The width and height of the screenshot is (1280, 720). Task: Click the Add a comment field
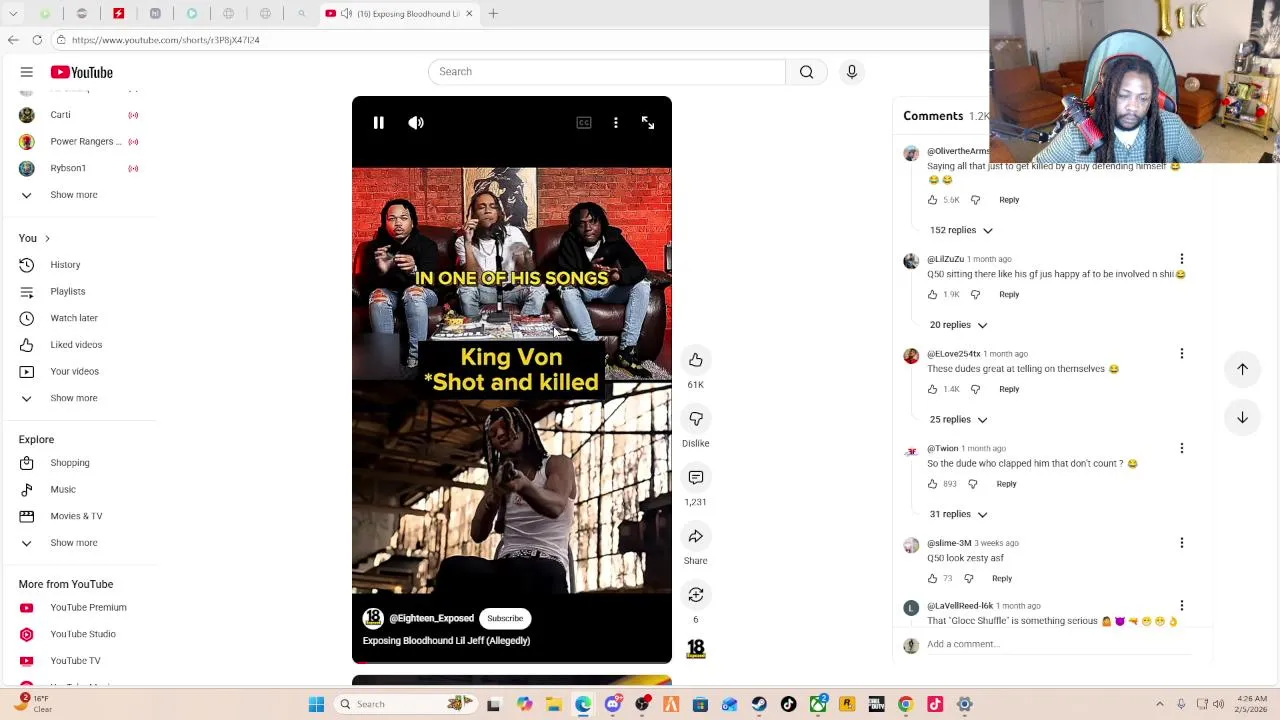tap(1058, 645)
